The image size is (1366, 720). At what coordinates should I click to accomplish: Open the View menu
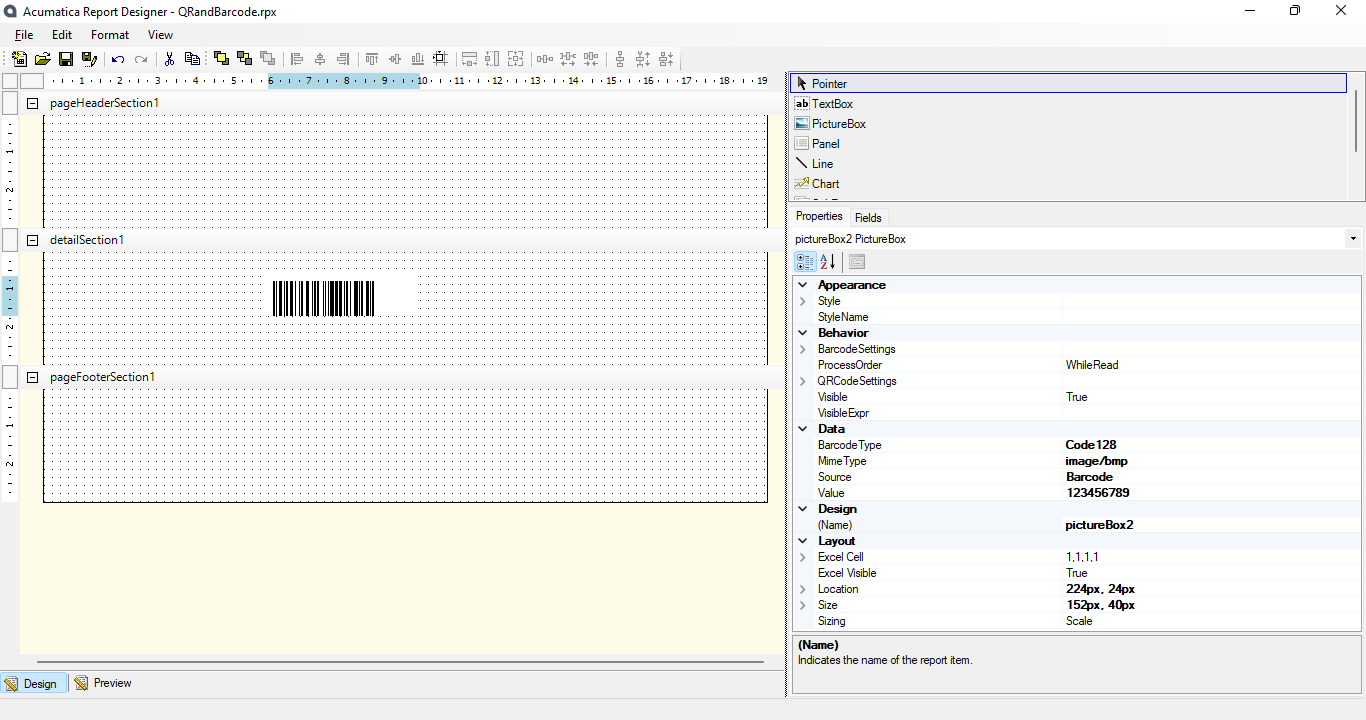(x=160, y=35)
